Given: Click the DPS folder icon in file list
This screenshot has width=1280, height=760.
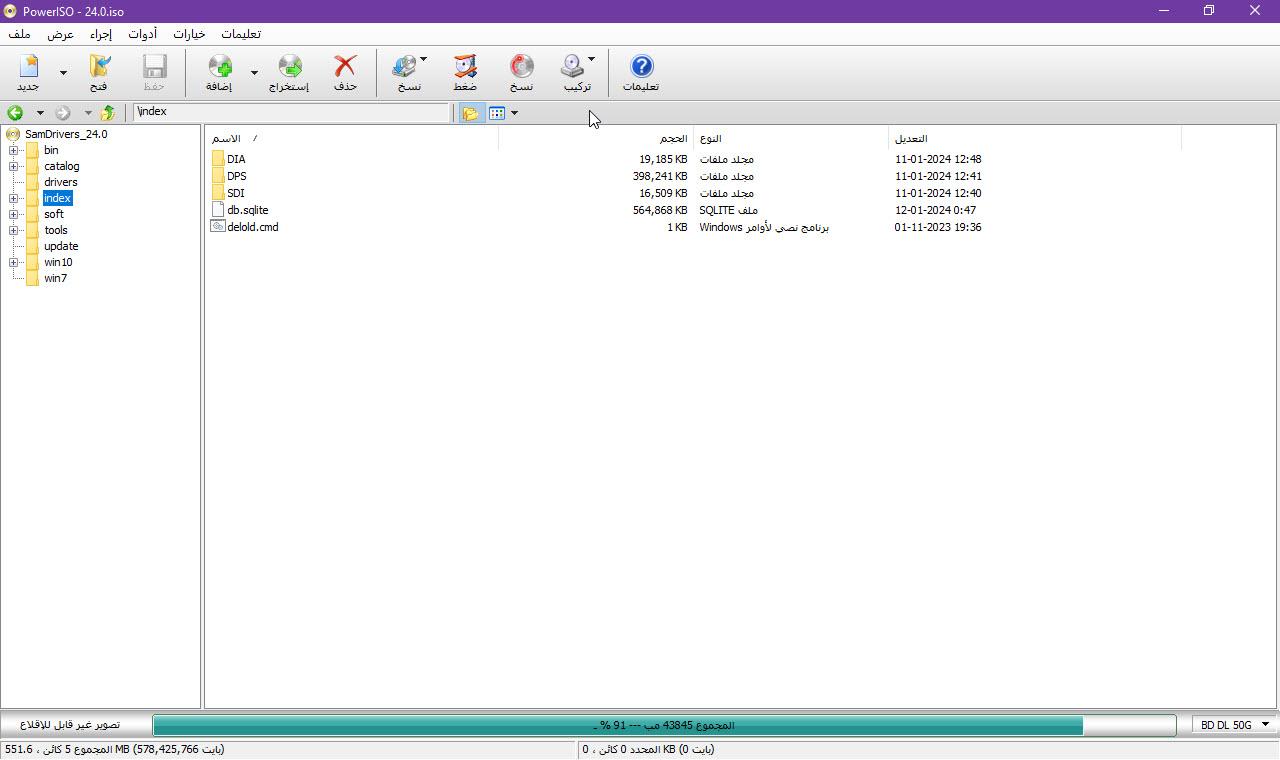Looking at the screenshot, I should pyautogui.click(x=218, y=176).
